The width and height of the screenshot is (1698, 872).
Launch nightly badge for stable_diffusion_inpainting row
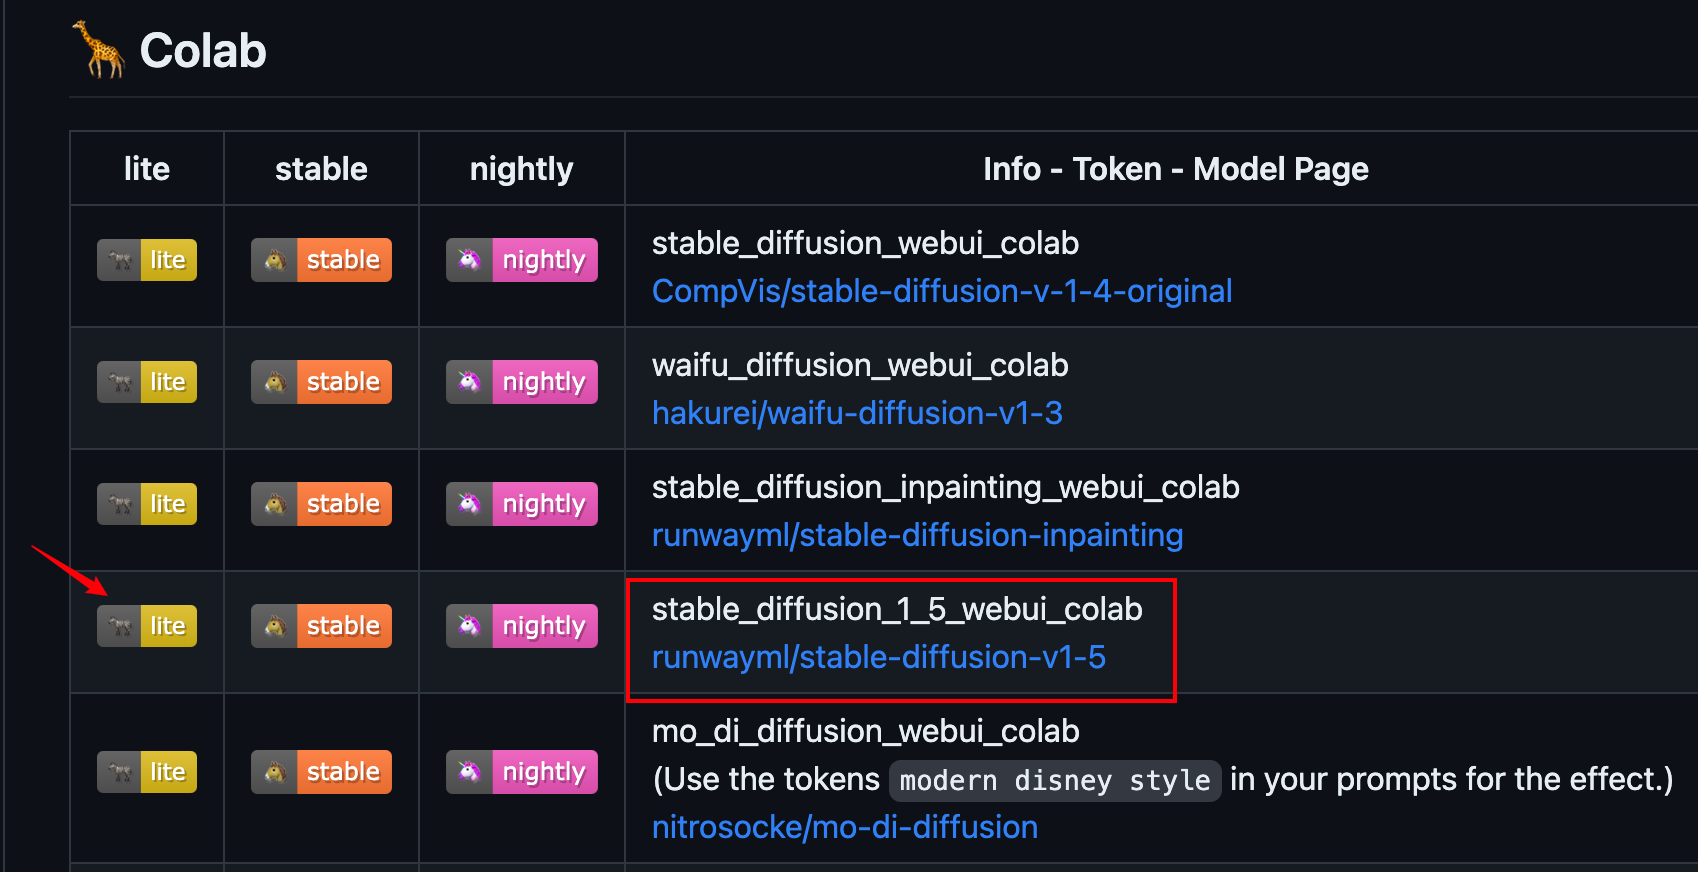click(x=521, y=504)
